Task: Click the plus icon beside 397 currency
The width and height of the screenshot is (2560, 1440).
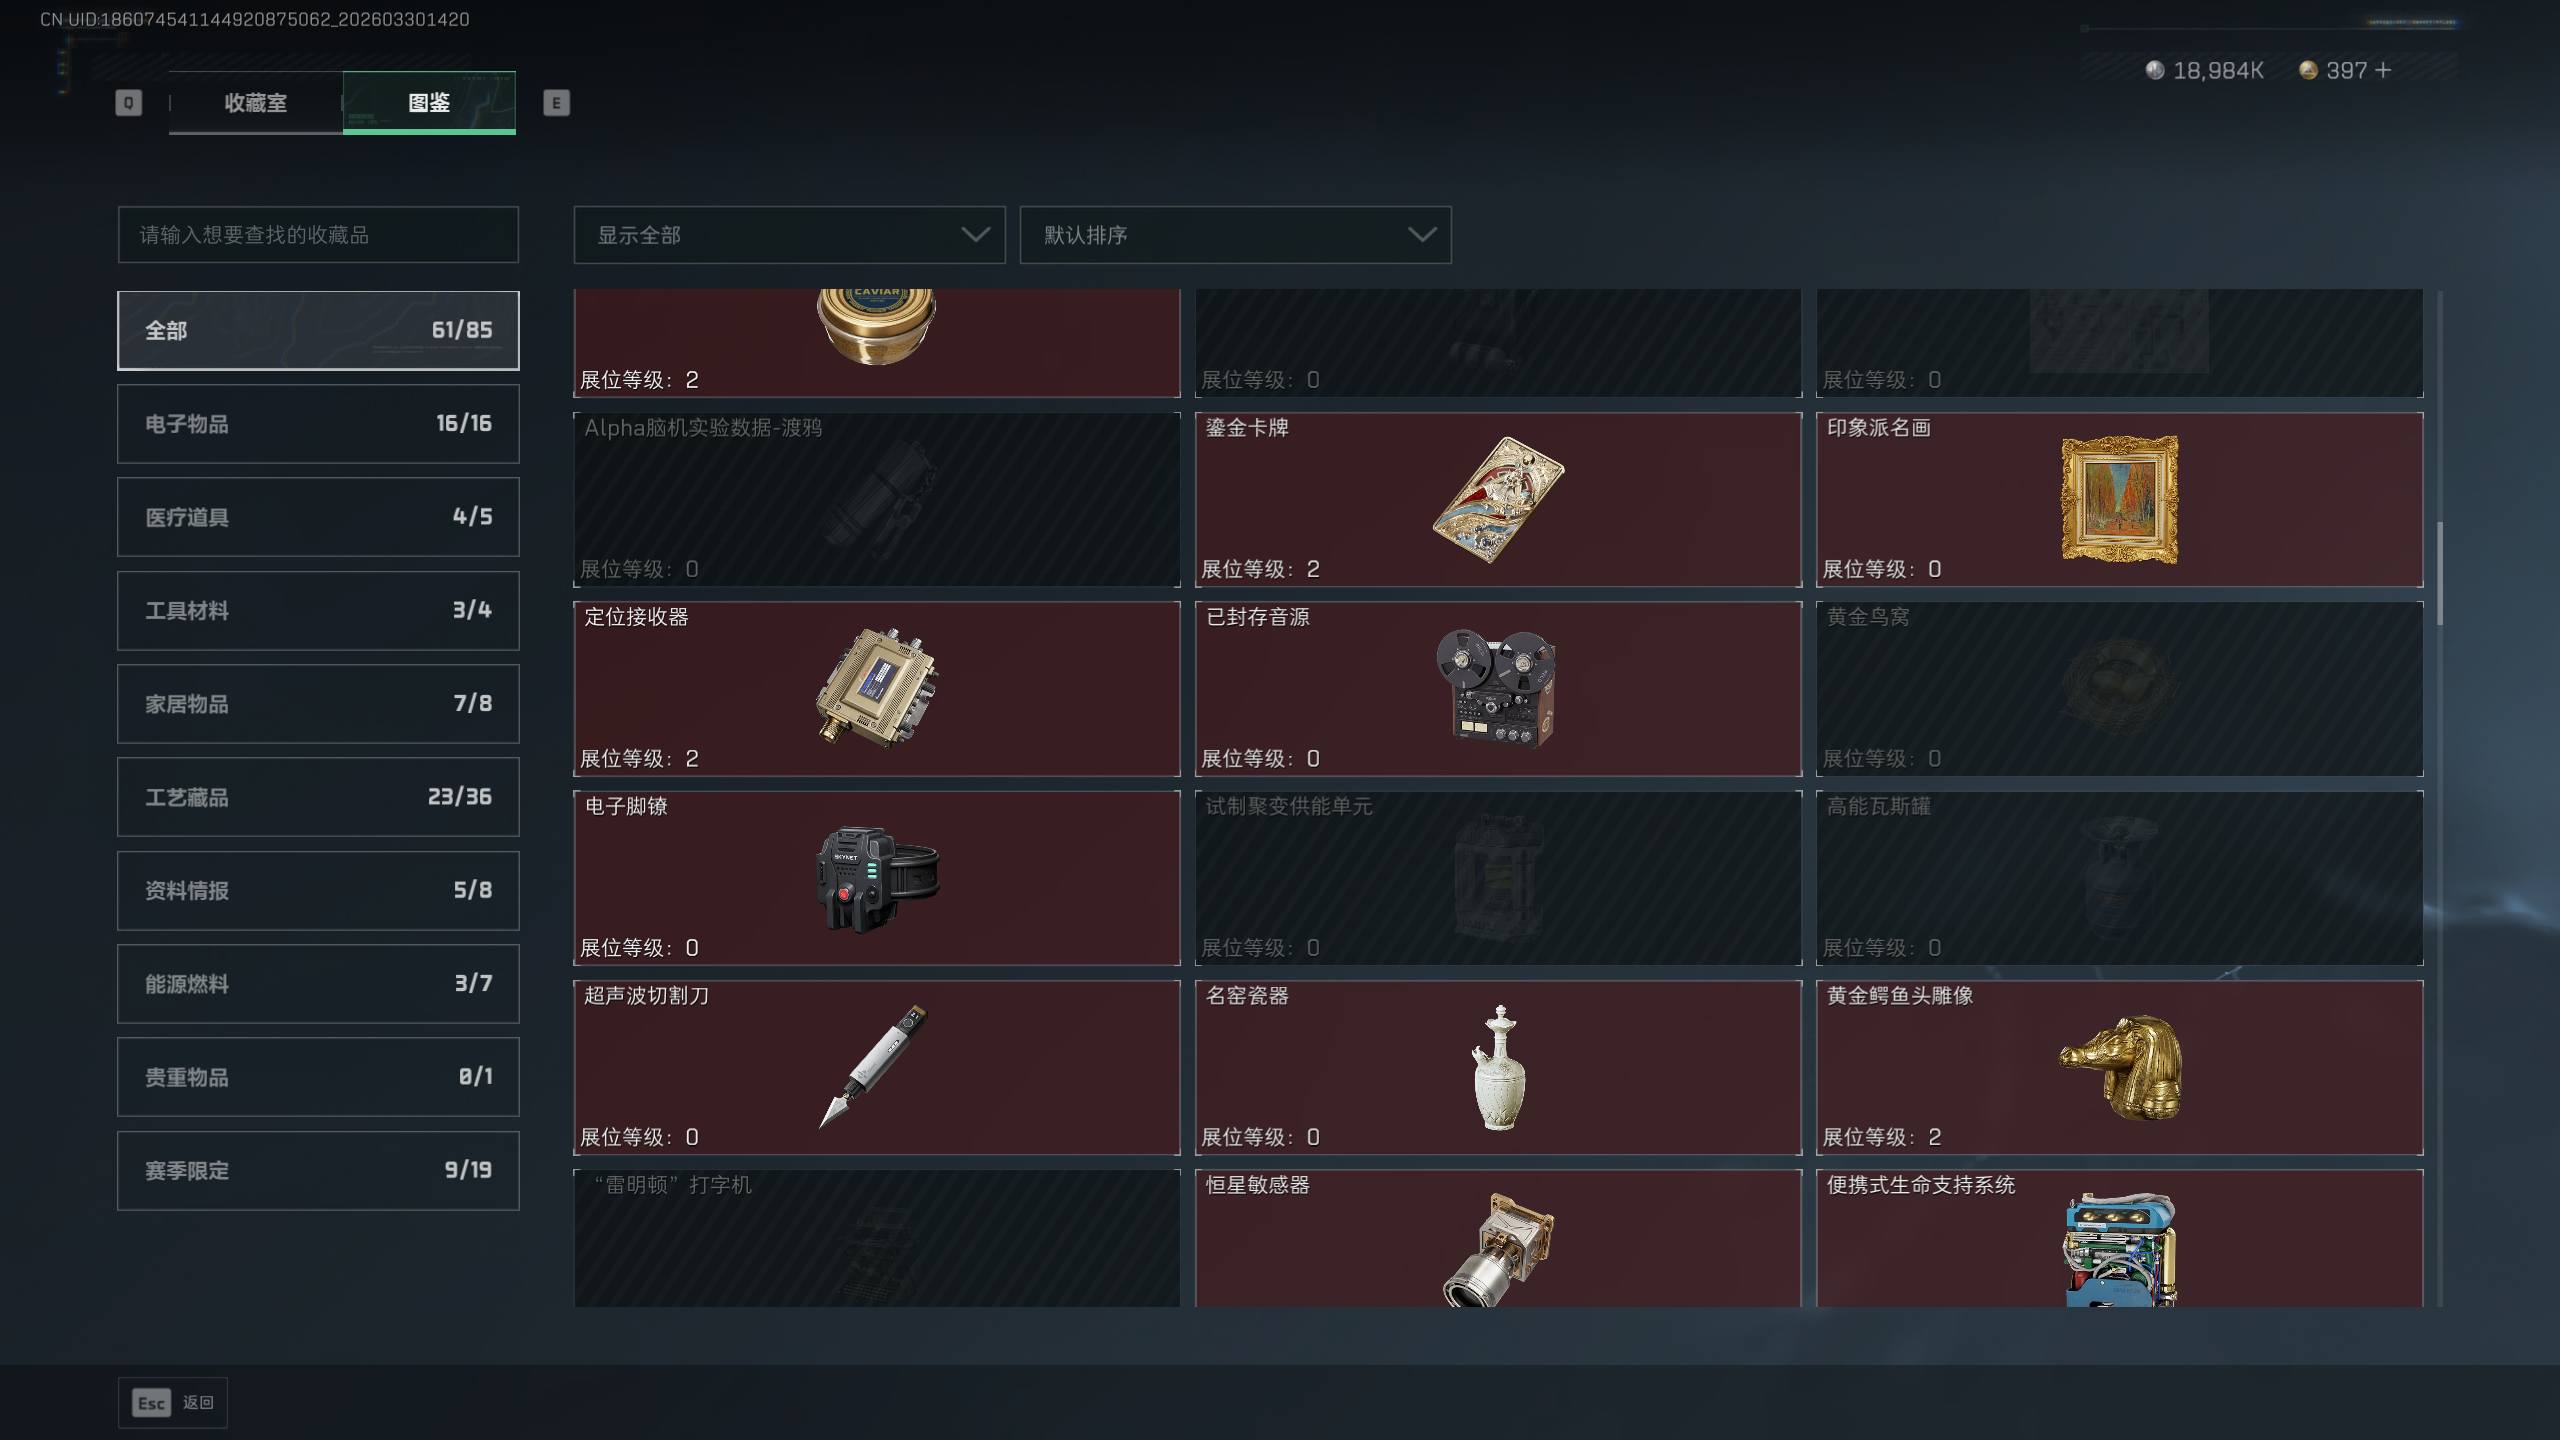Action: [2382, 70]
